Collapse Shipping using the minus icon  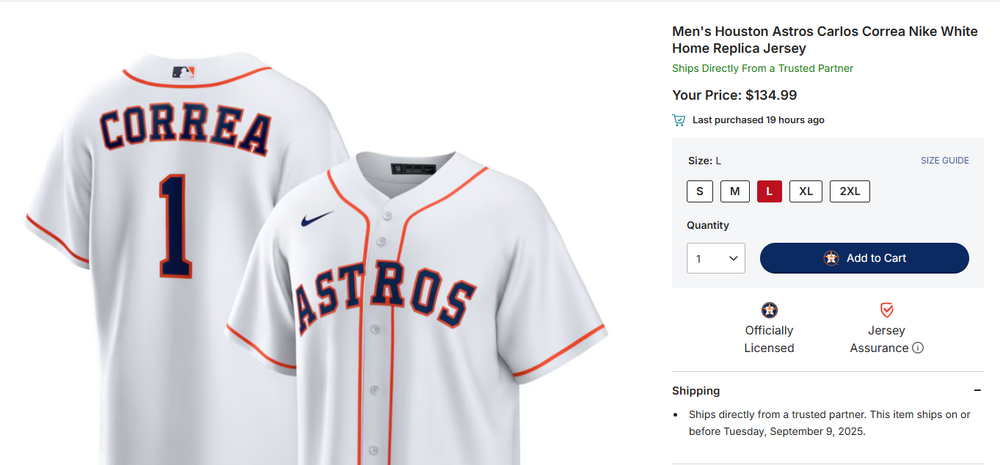(x=977, y=391)
